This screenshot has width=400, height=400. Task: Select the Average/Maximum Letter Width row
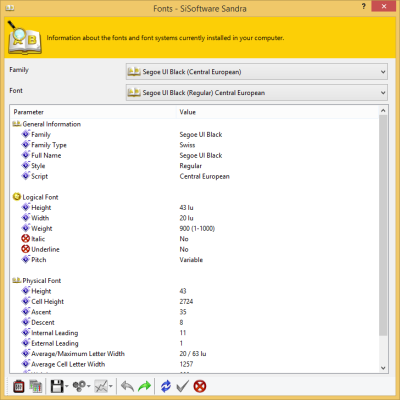click(x=195, y=354)
